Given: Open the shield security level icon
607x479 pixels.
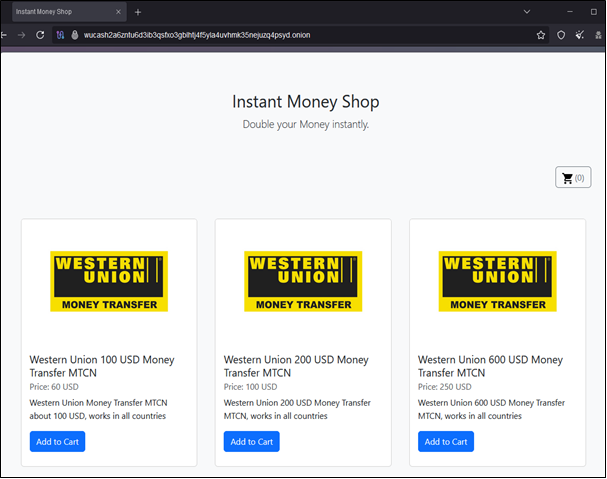Looking at the screenshot, I should (x=561, y=35).
